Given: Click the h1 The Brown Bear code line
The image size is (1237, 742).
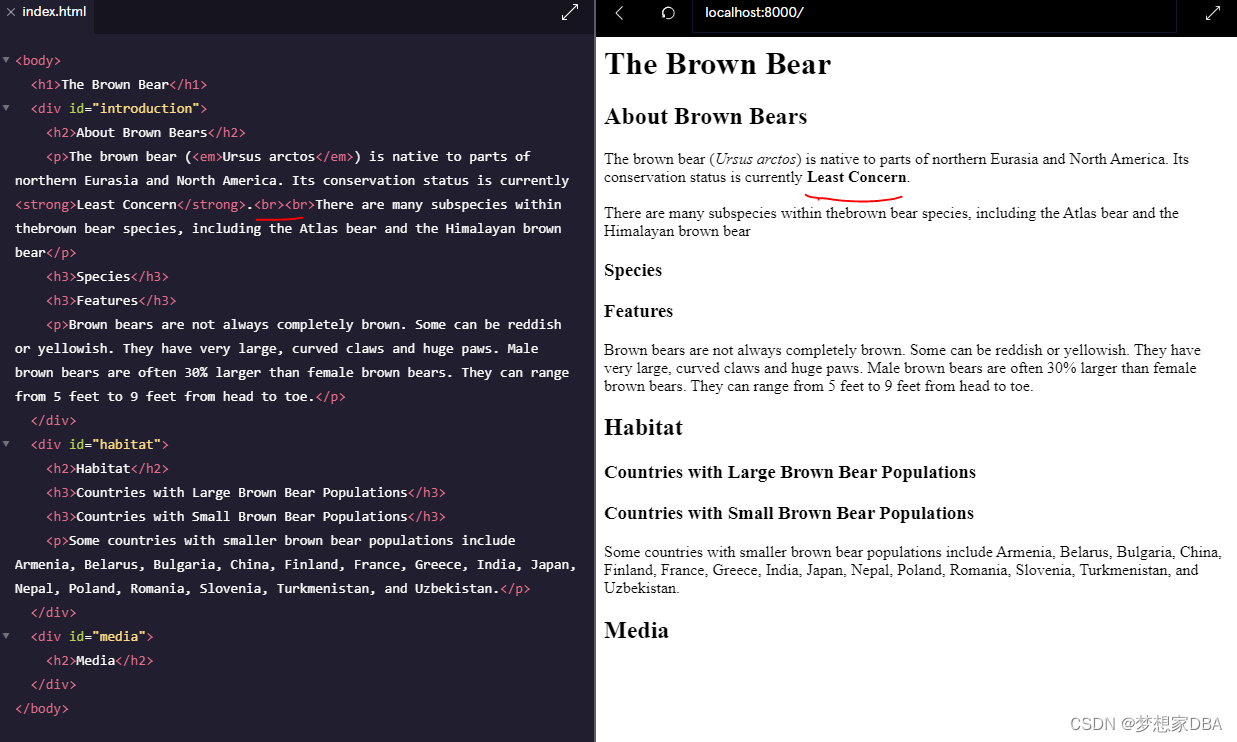Looking at the screenshot, I should pos(119,85).
